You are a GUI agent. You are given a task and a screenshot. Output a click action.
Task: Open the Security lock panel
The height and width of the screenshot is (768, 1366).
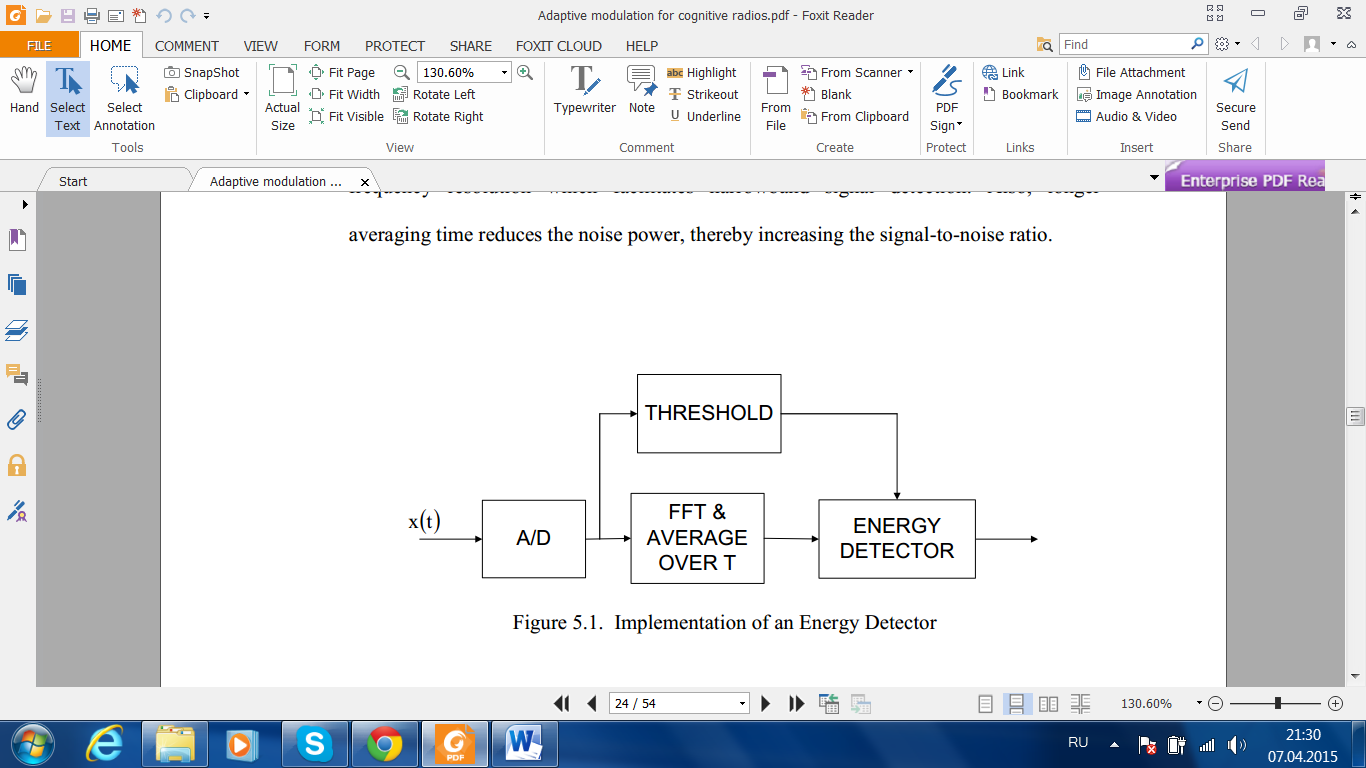point(17,465)
